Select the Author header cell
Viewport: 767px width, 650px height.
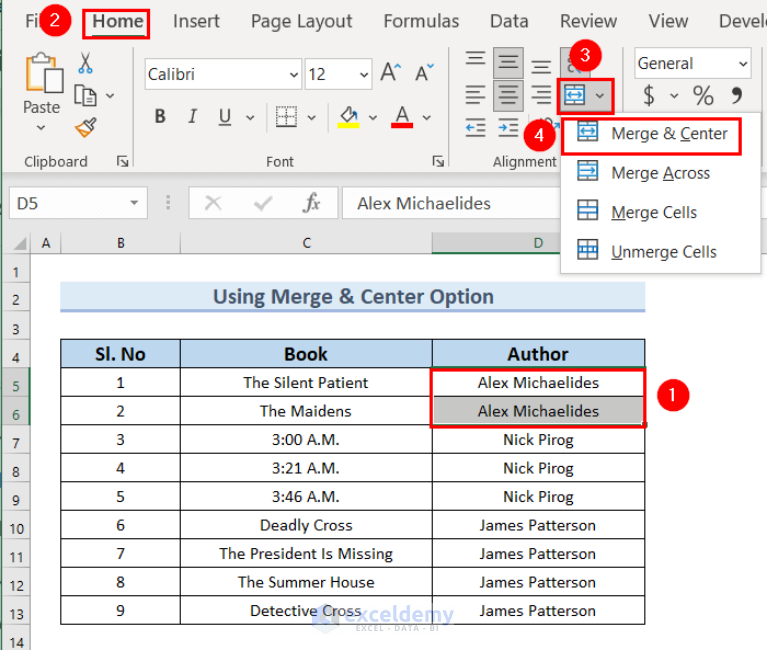click(538, 354)
